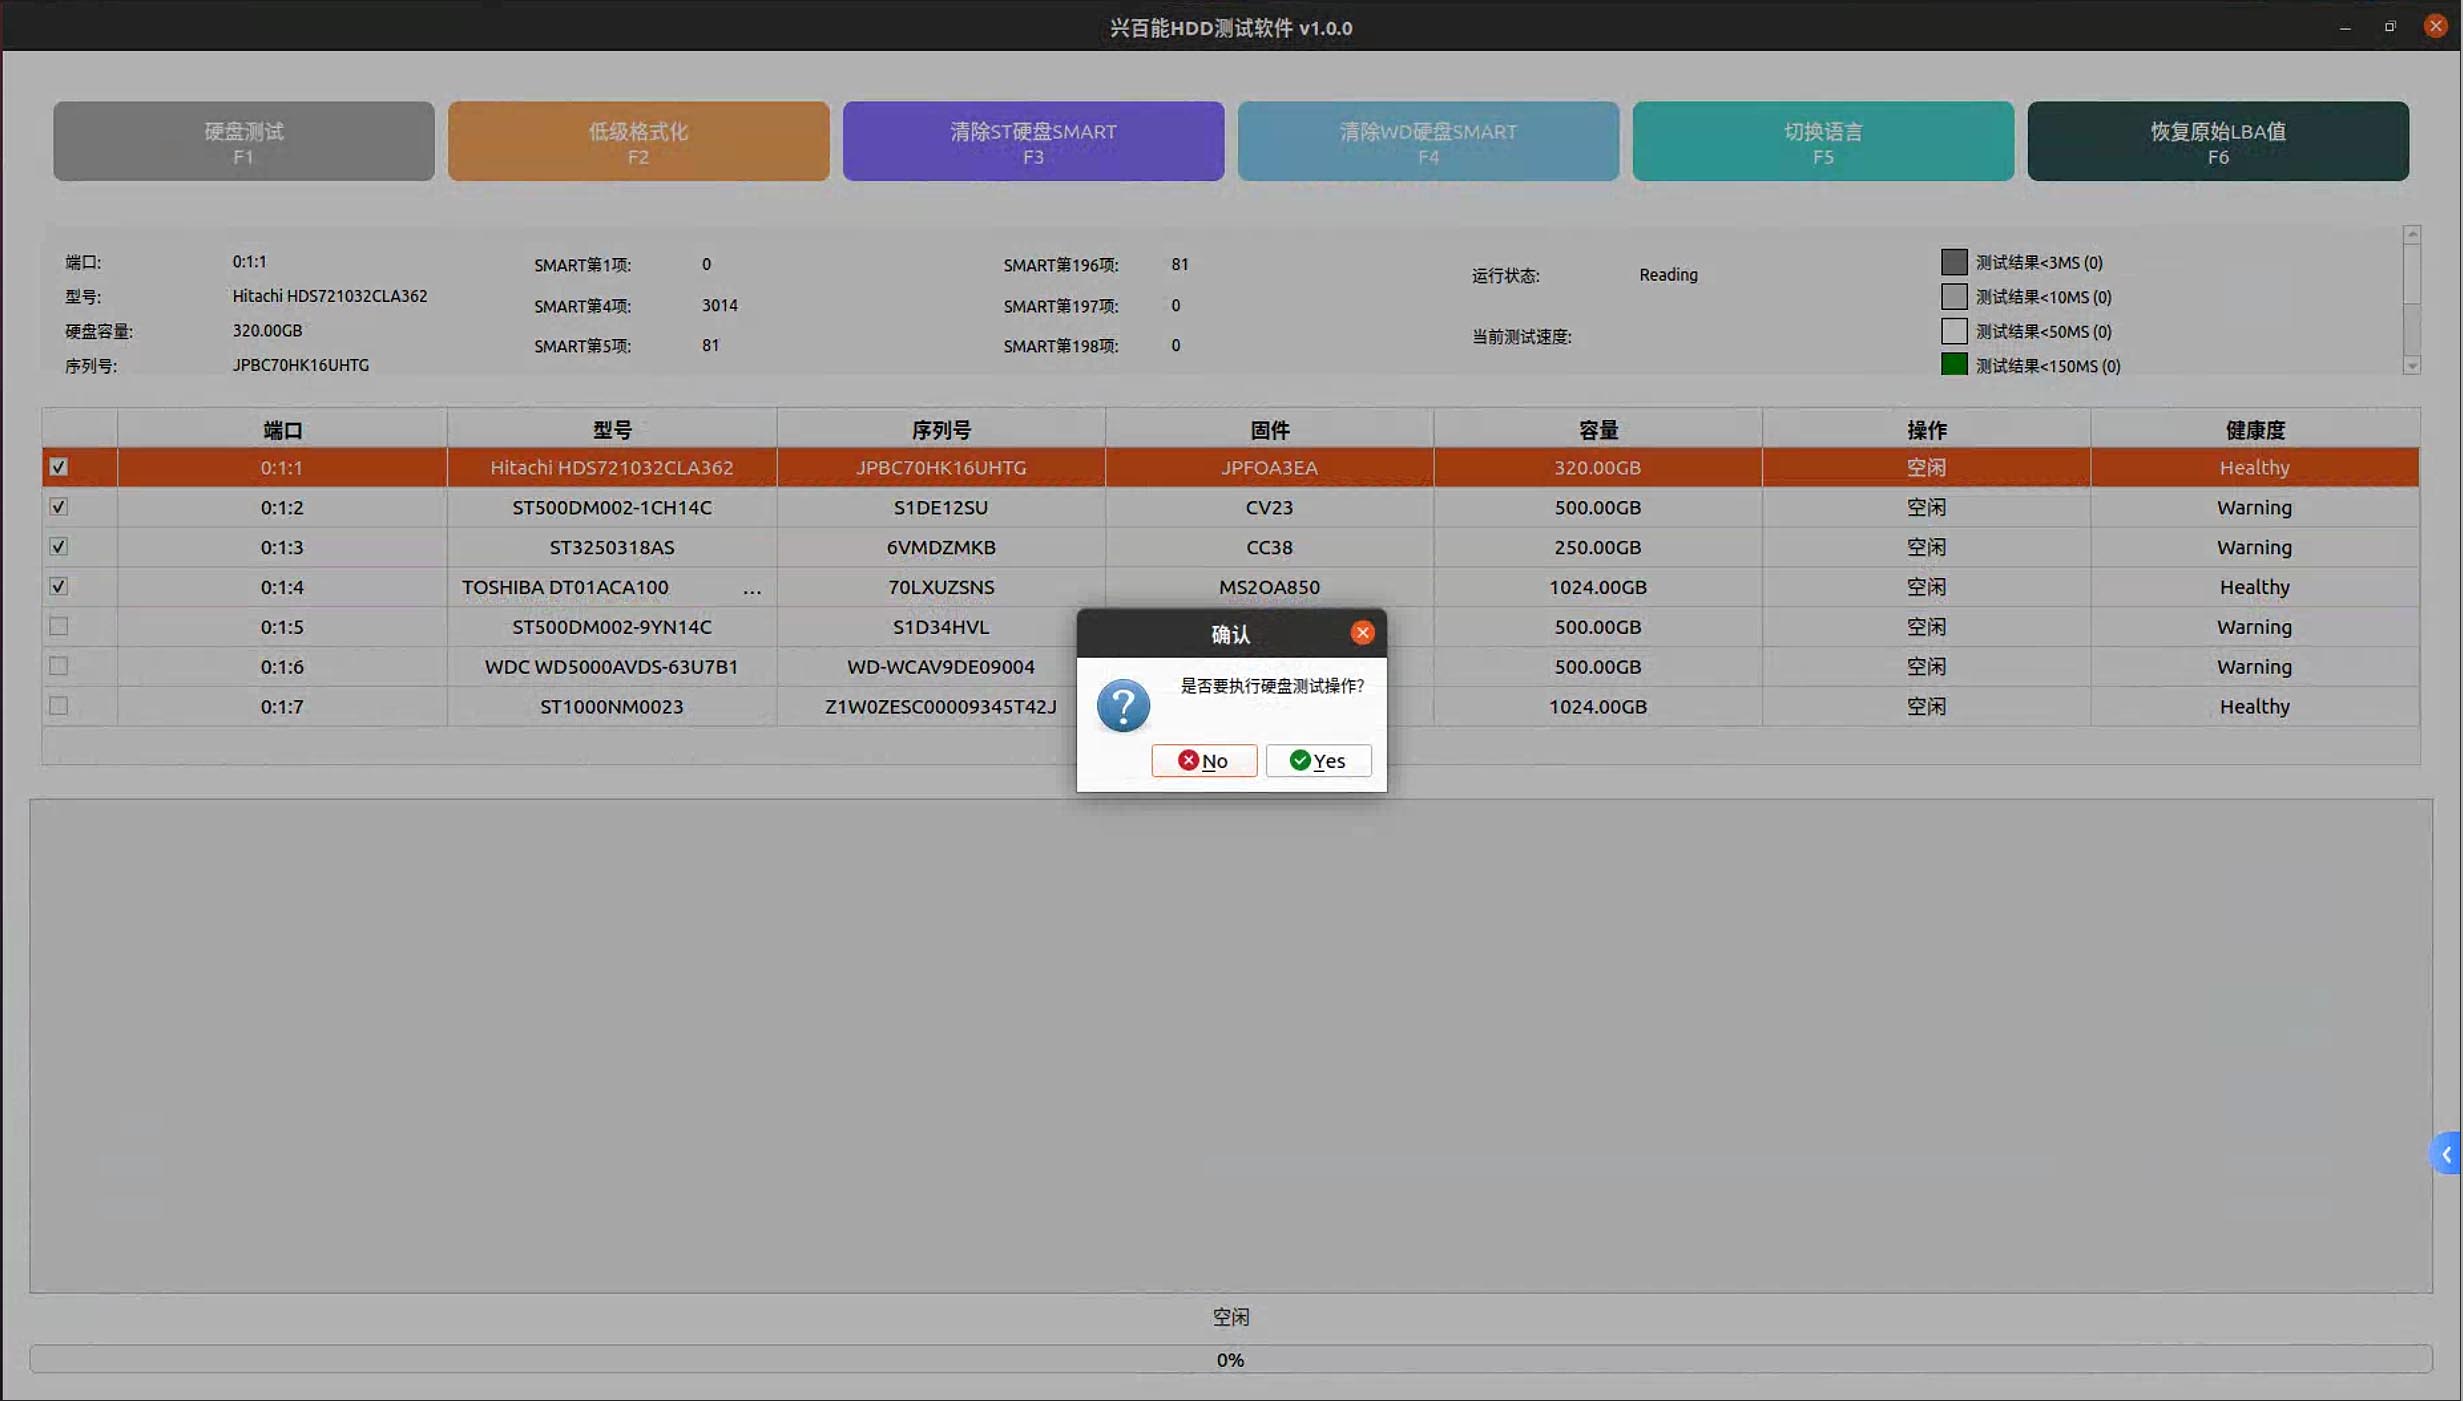Restore the window using title bar icon
The height and width of the screenshot is (1401, 2463).
pos(2389,27)
